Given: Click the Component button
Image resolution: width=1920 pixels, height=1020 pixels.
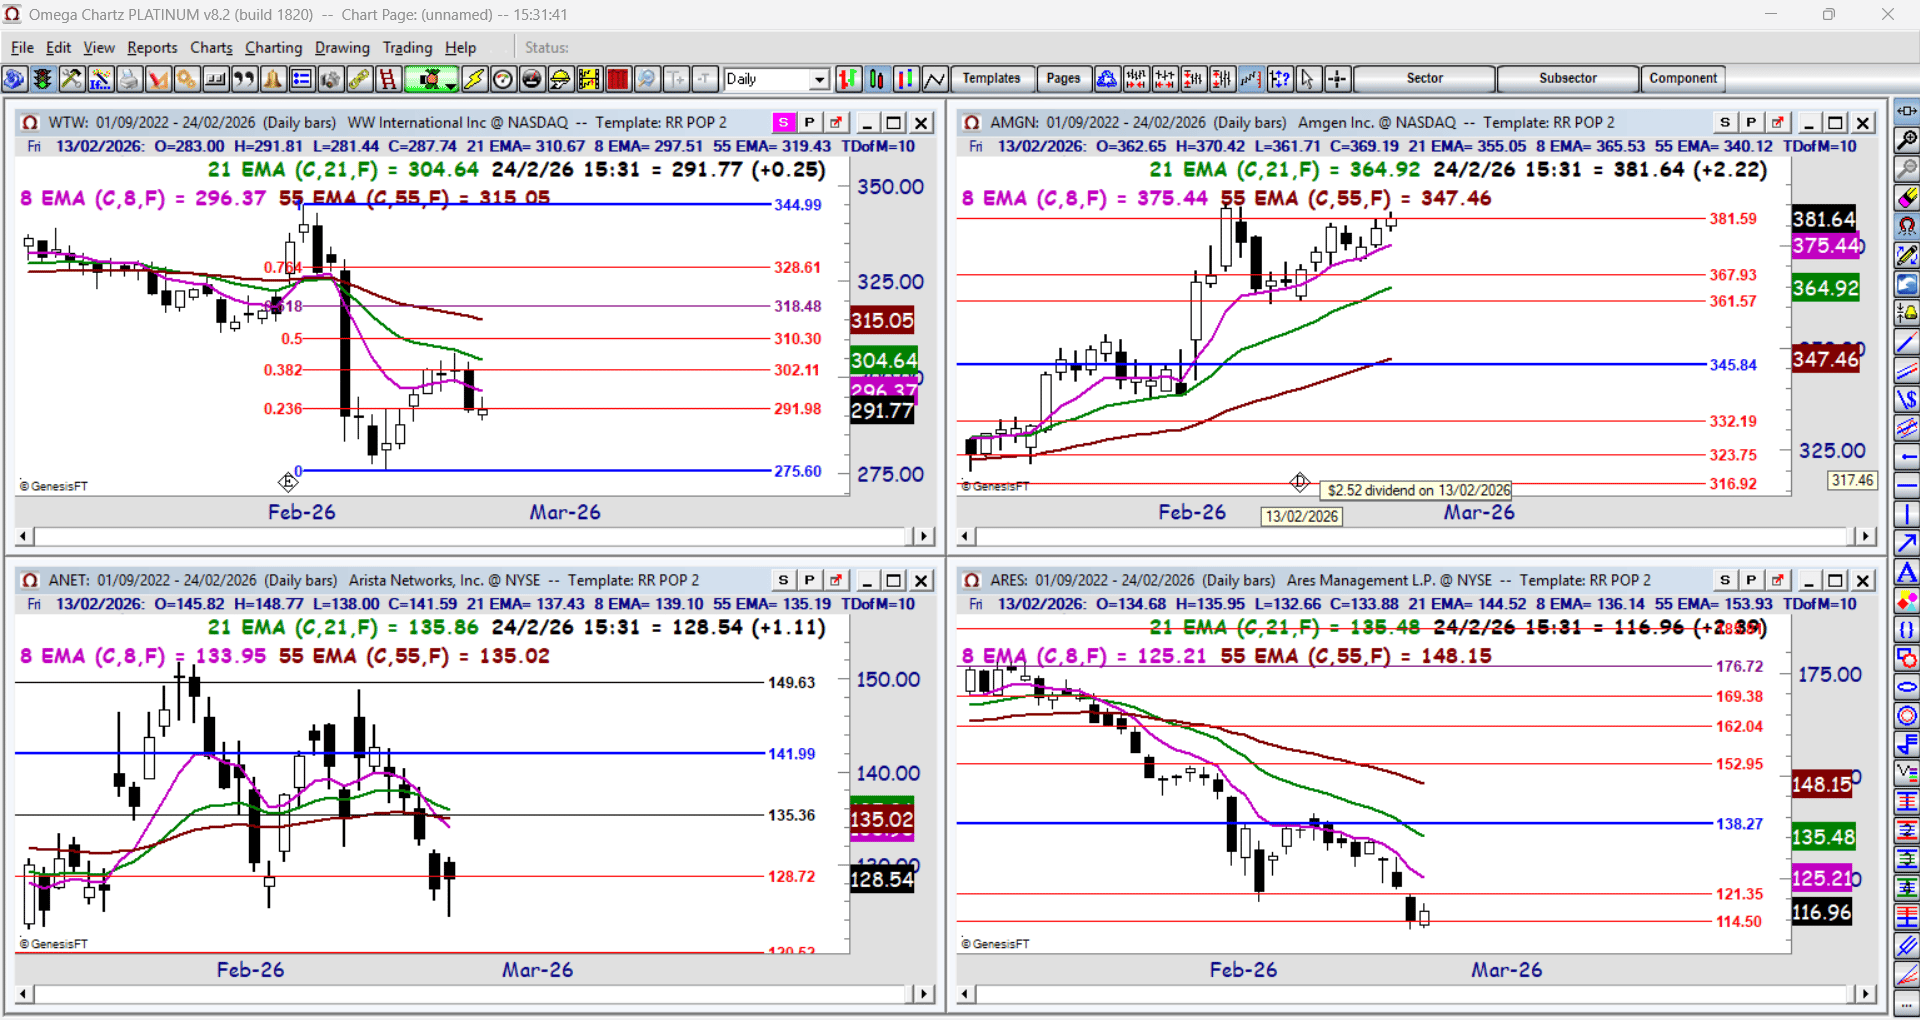Looking at the screenshot, I should point(1683,78).
